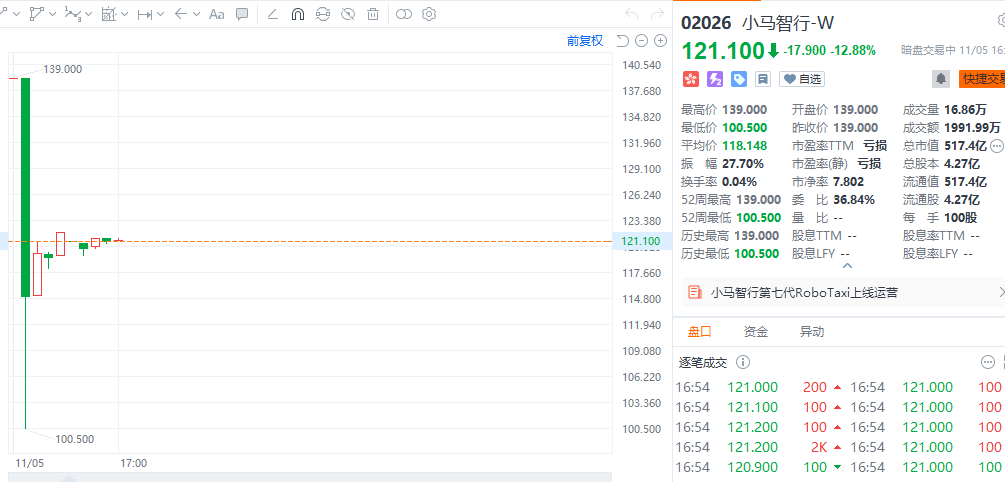
Task: Click the 100.500 low price label on chart
Action: pyautogui.click(x=74, y=439)
